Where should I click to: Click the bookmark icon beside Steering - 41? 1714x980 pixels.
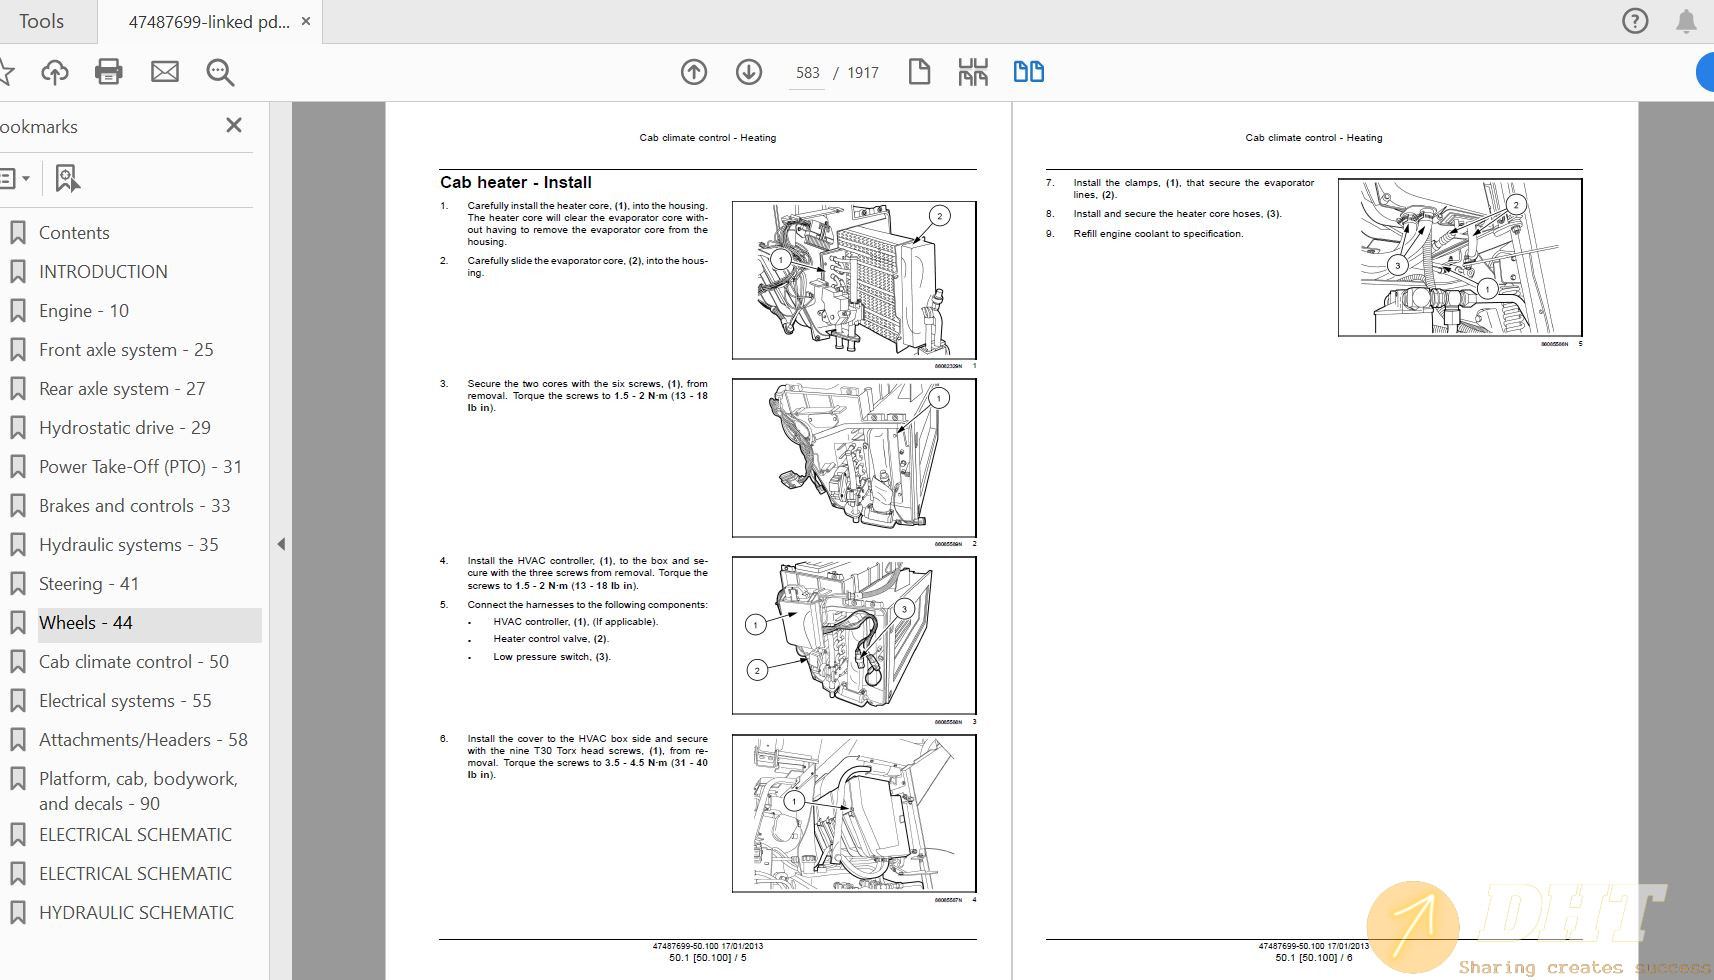(x=18, y=584)
